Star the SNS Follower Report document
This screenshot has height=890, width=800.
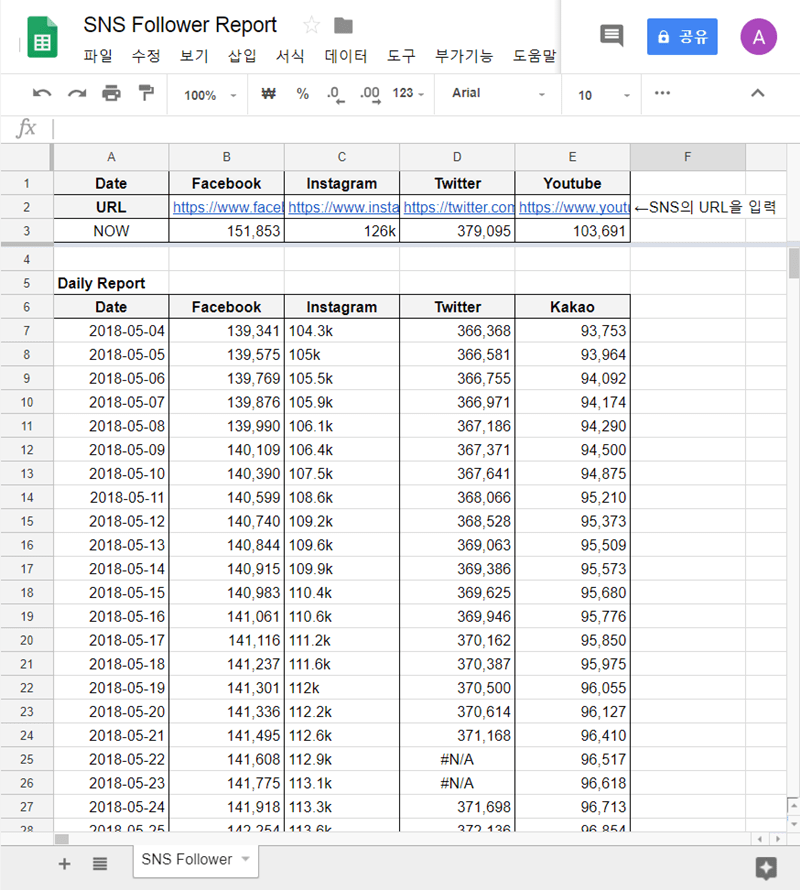(x=311, y=25)
